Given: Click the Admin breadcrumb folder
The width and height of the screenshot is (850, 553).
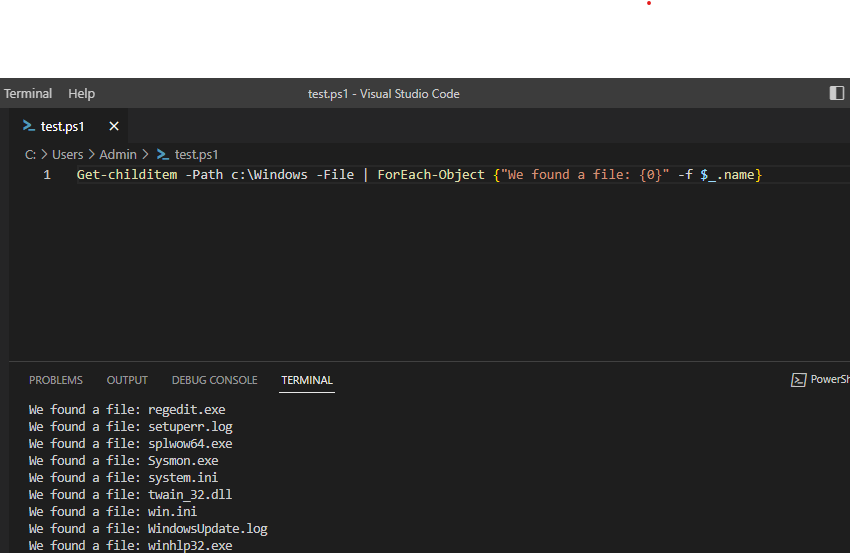Looking at the screenshot, I should pos(118,155).
